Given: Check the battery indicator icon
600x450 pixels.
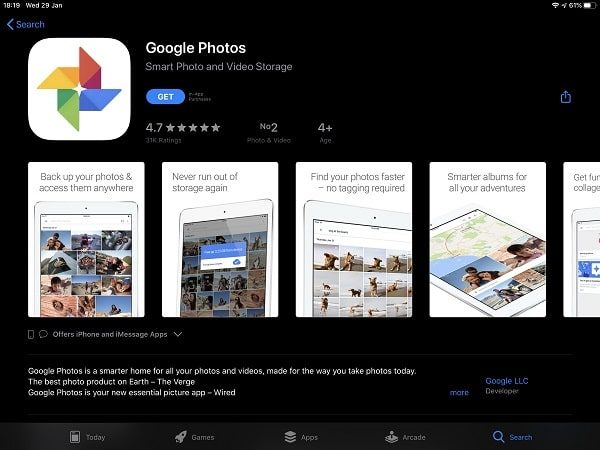Looking at the screenshot, I should [590, 5].
